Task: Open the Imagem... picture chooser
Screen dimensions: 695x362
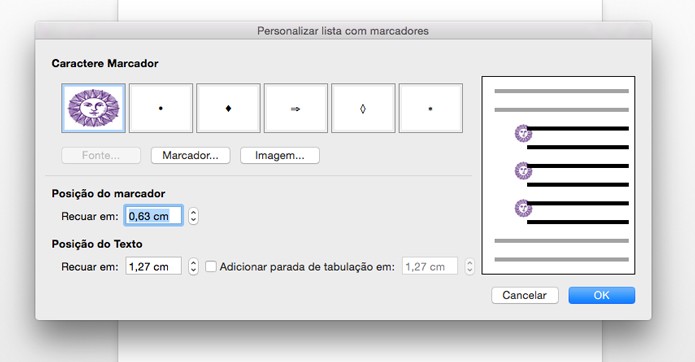Action: 280,156
